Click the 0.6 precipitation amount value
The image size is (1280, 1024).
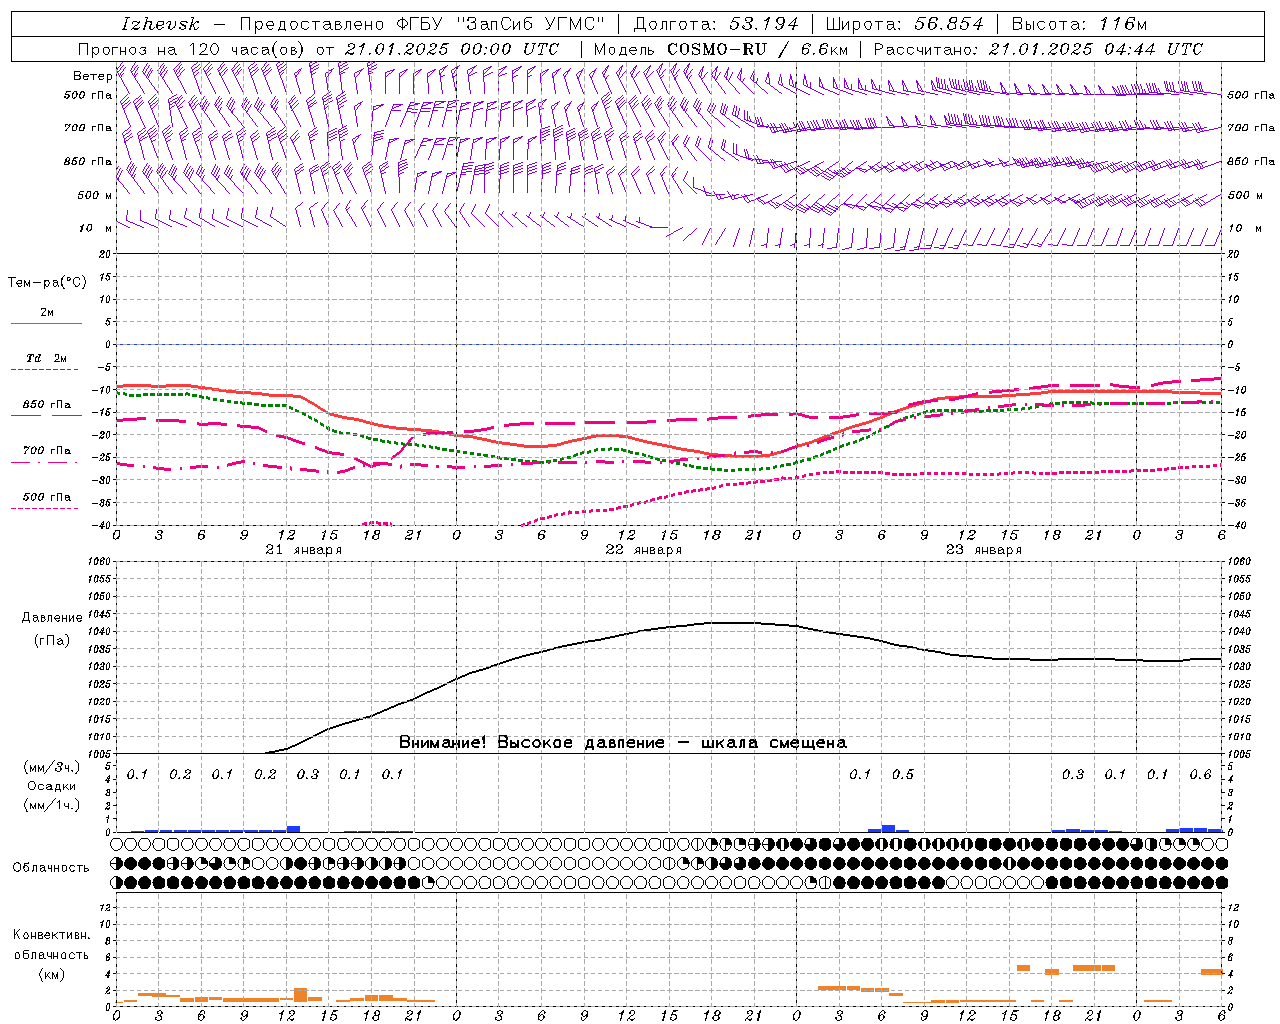tap(1200, 774)
